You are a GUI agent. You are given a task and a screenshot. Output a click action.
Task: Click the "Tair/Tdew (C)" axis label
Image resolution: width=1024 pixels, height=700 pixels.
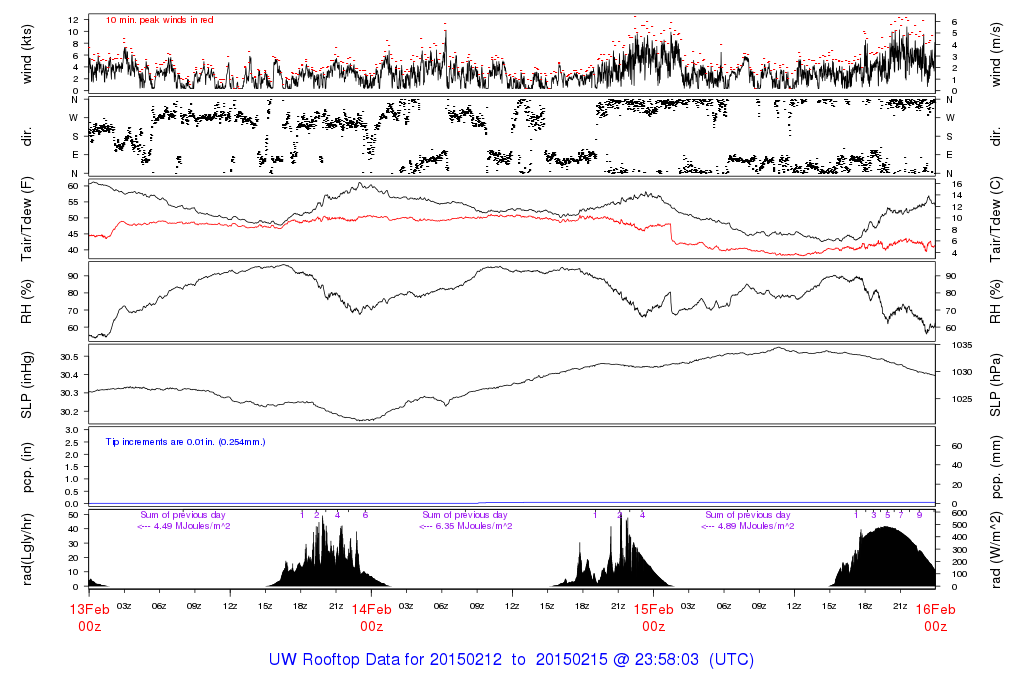click(996, 218)
